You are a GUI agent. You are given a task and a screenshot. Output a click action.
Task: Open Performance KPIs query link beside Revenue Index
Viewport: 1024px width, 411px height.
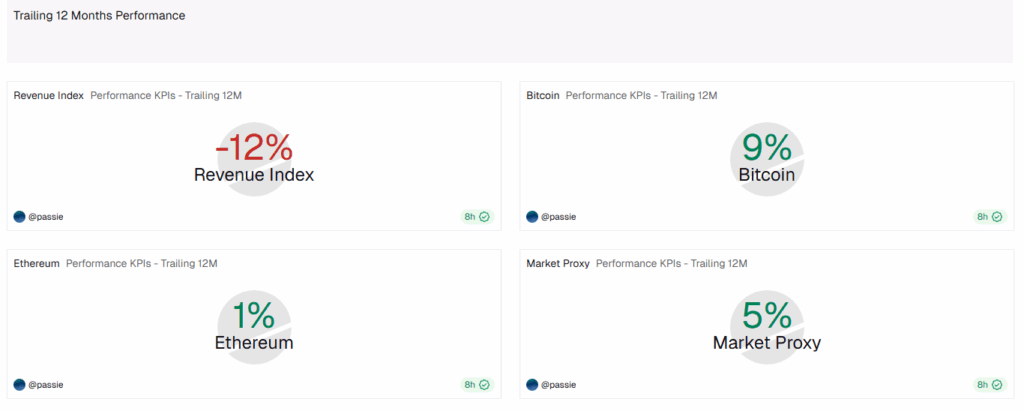[x=167, y=96]
